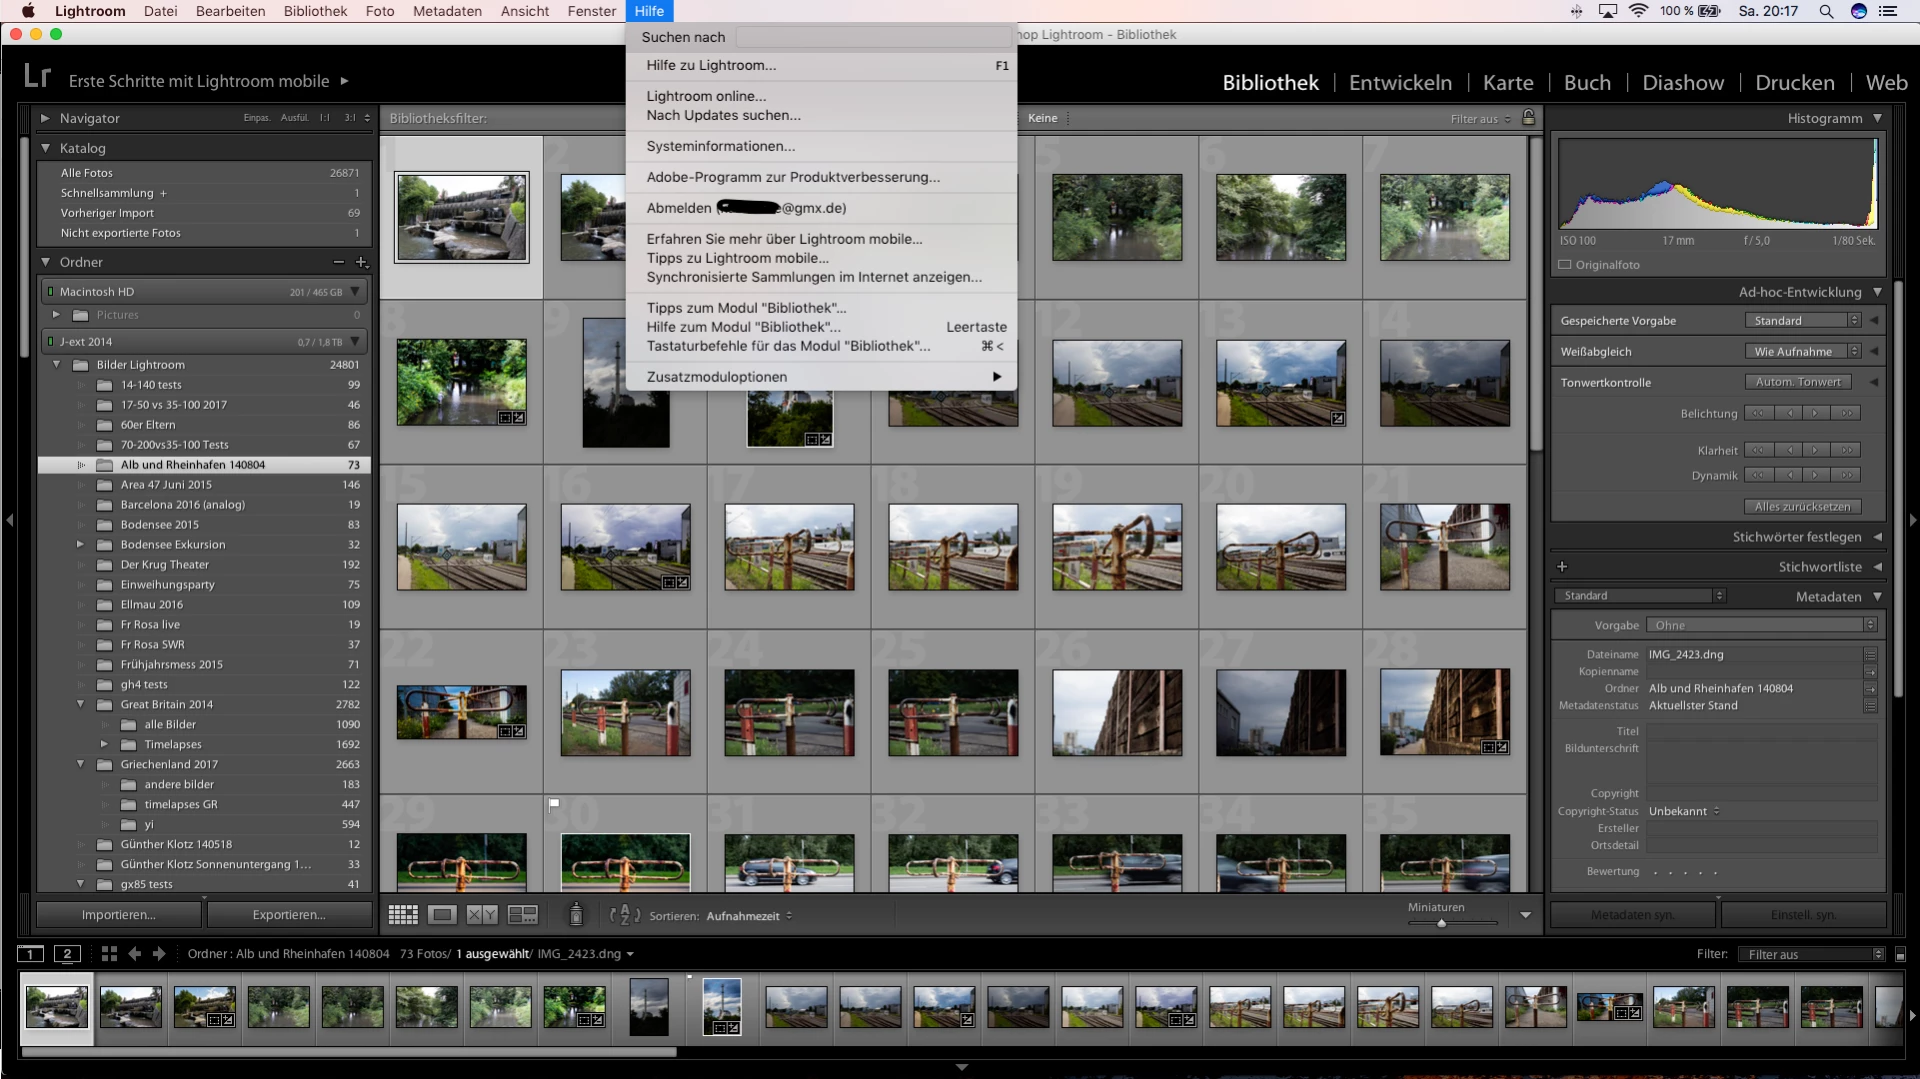Click the Titel metadata field
Screen dimensions: 1920x1079
click(x=1761, y=731)
